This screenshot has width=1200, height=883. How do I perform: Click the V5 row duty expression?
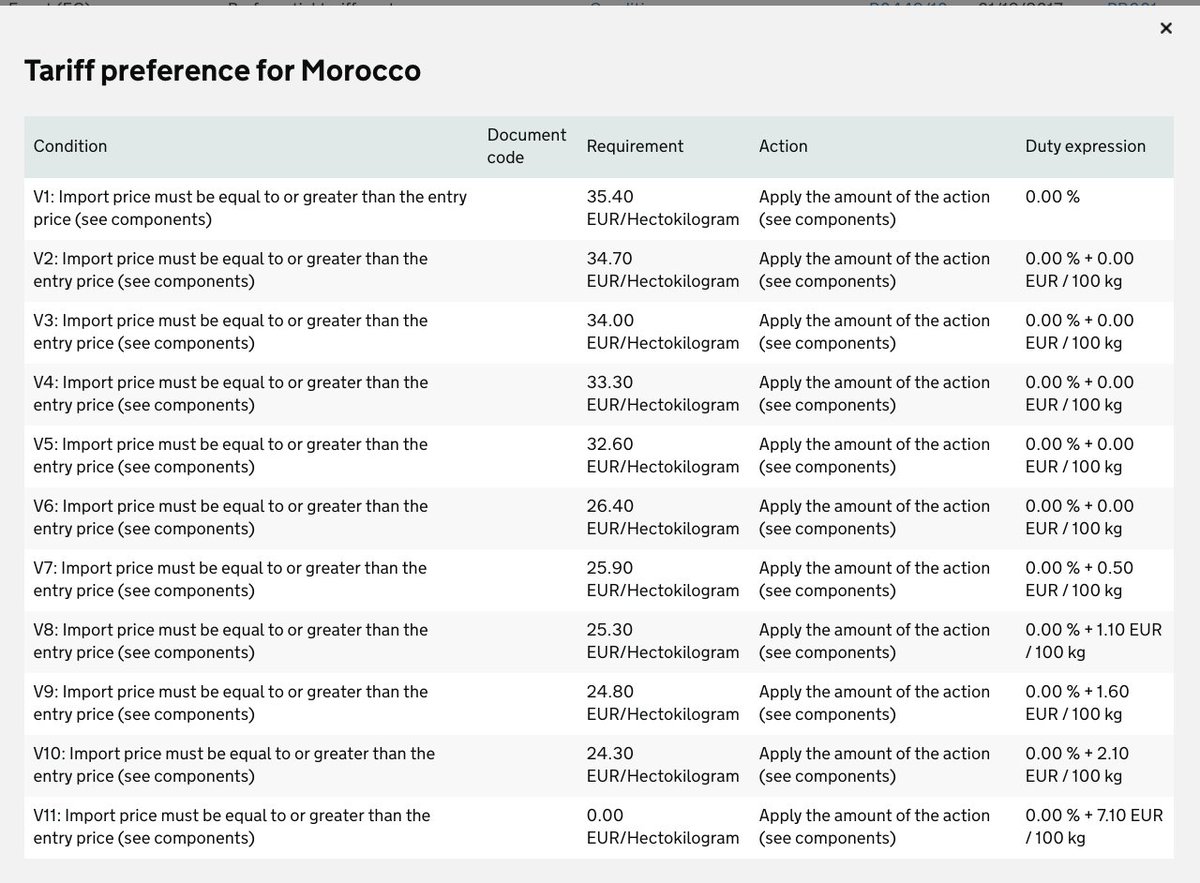(x=1080, y=456)
